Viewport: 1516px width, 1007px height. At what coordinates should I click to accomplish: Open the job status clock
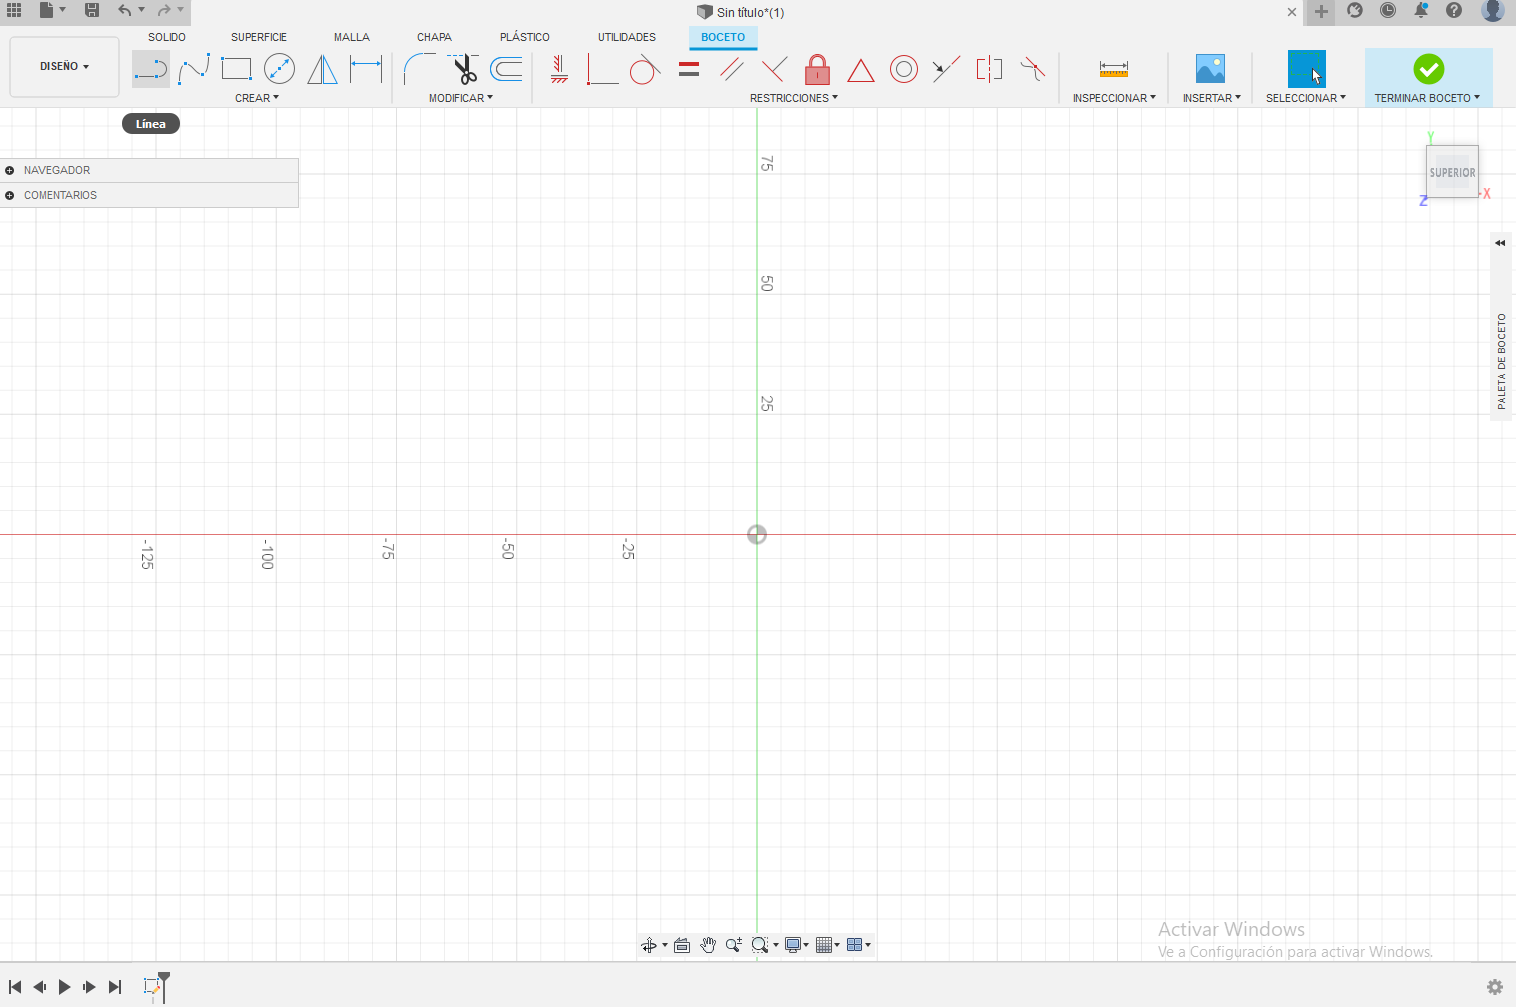click(1388, 11)
